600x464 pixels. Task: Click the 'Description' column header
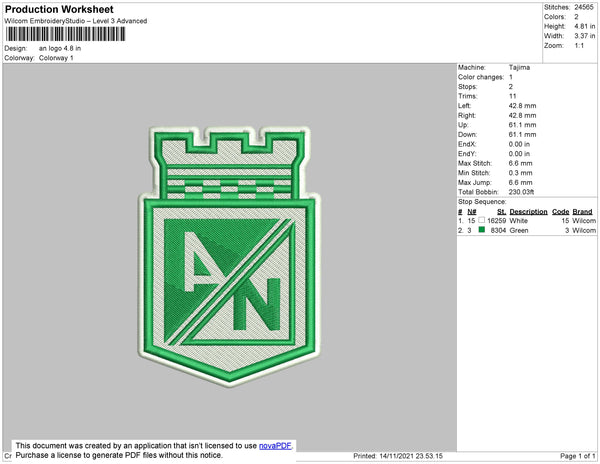528,212
